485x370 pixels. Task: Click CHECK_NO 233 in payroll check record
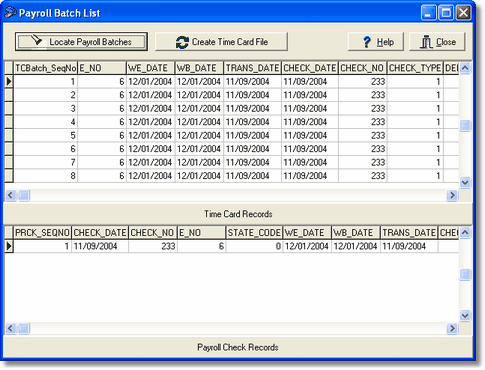pos(153,246)
